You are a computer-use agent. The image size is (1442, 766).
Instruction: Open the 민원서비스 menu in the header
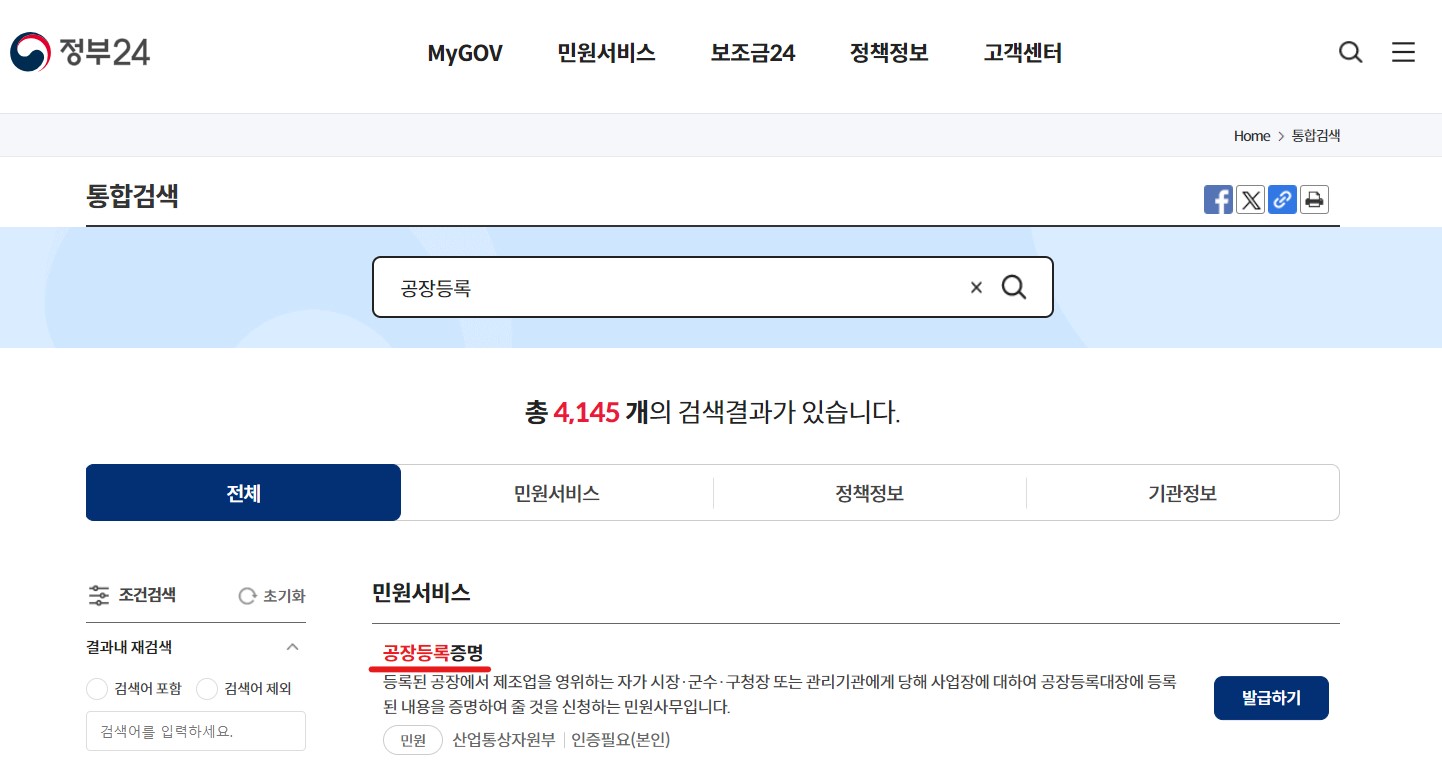[x=605, y=53]
